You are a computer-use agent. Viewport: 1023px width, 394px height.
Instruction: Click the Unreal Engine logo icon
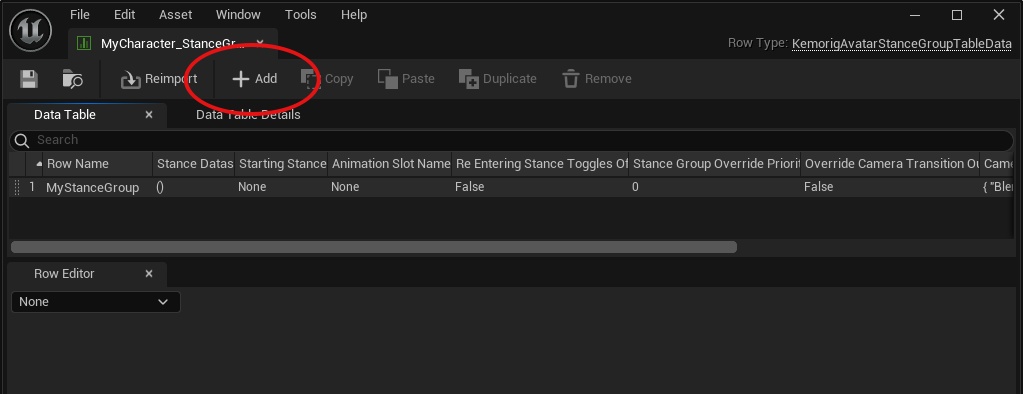(x=31, y=29)
